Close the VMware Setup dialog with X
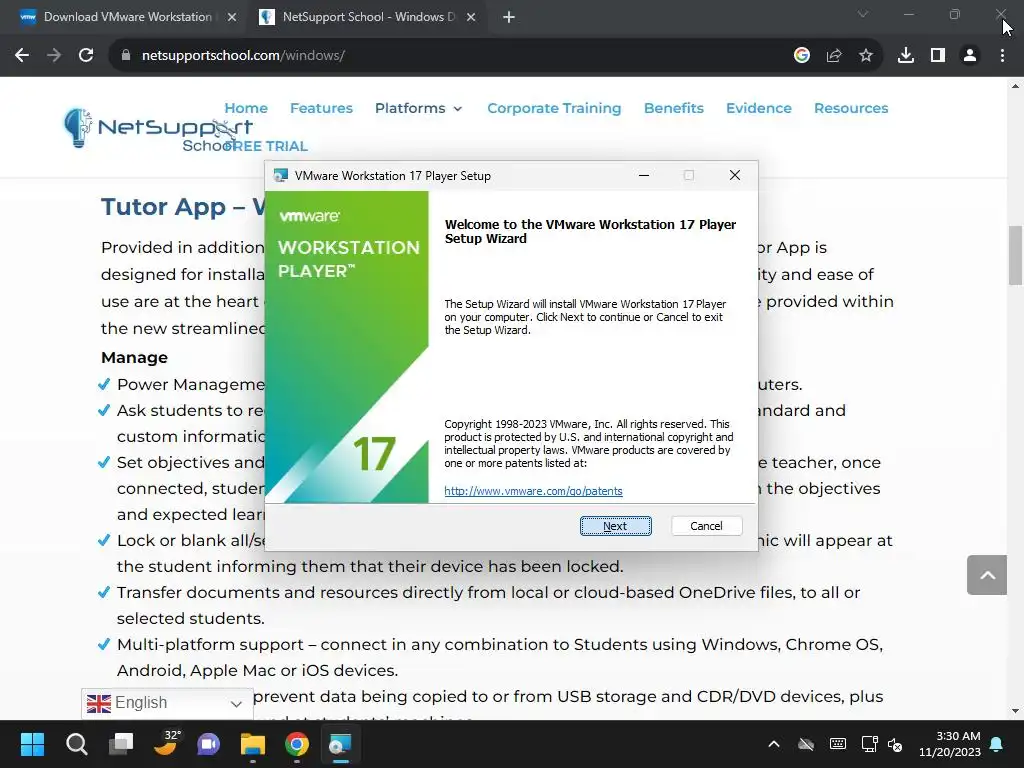1024x768 pixels. click(x=735, y=175)
